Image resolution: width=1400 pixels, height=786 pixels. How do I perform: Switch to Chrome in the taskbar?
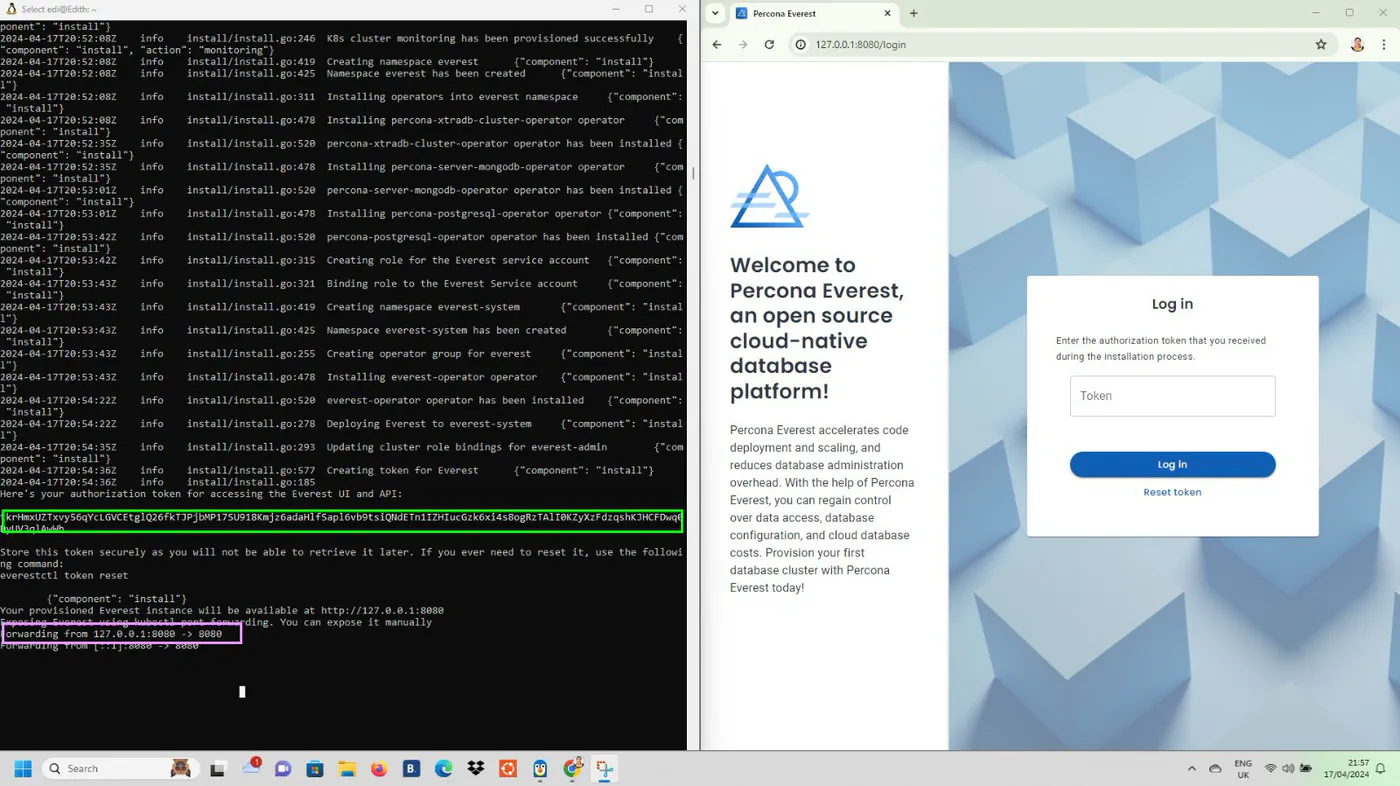(x=573, y=768)
